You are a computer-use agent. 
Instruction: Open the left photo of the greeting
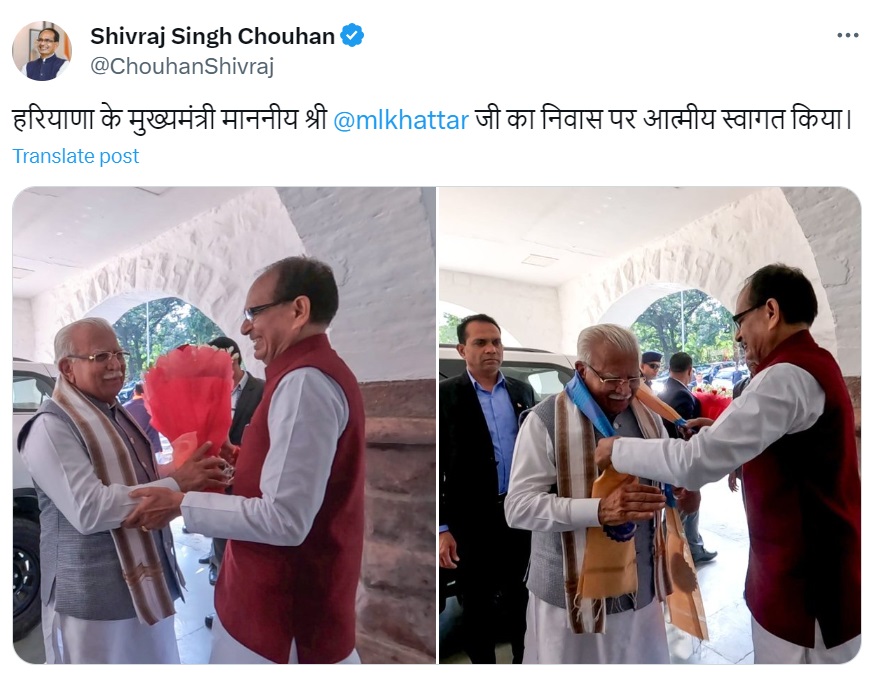[224, 425]
